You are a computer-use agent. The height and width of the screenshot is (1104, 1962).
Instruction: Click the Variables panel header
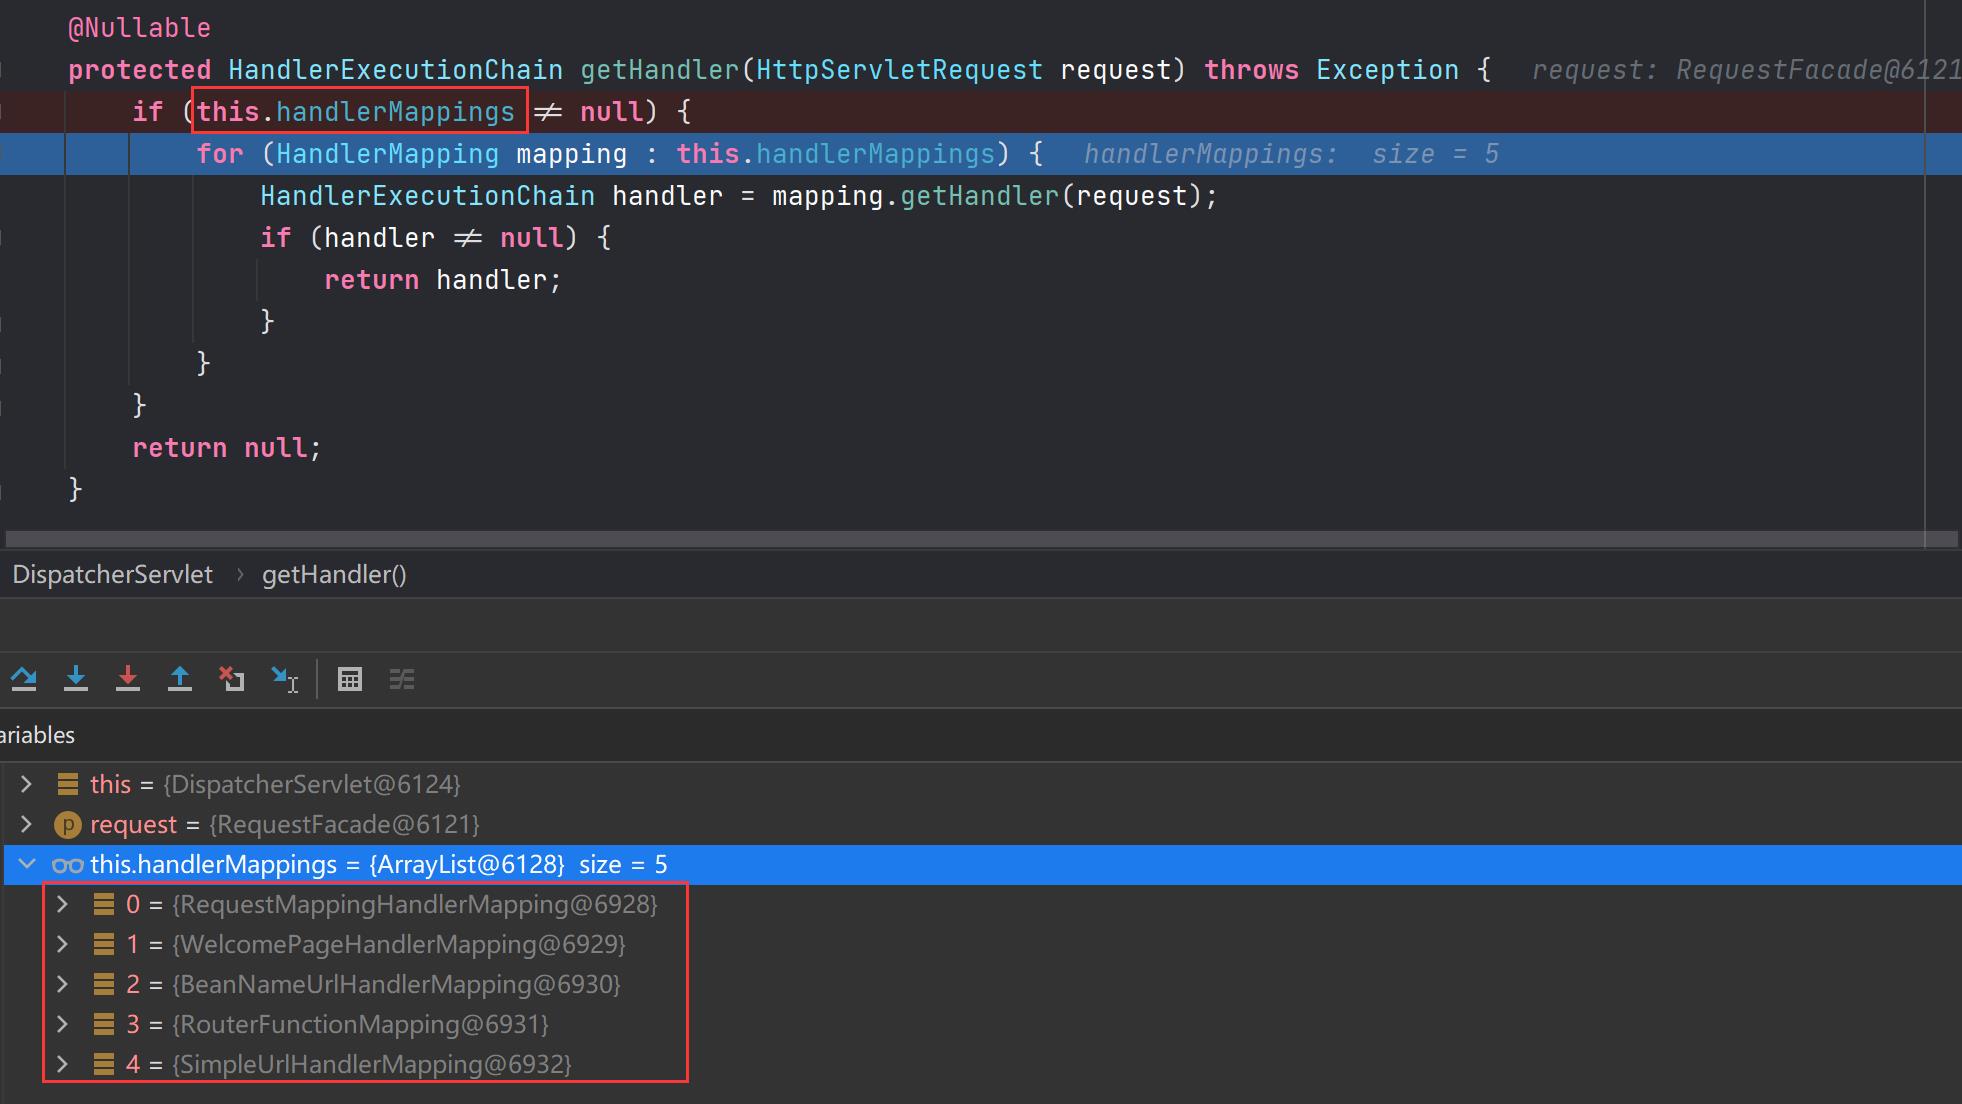[x=37, y=735]
